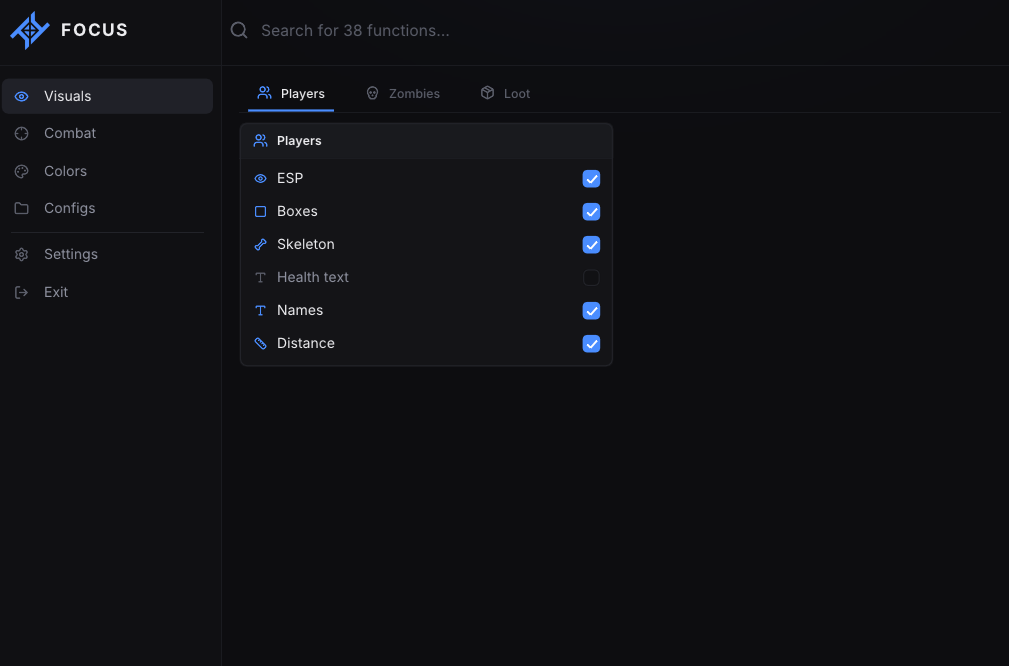Click the Boxes square icon
Image resolution: width=1009 pixels, height=666 pixels.
point(261,212)
